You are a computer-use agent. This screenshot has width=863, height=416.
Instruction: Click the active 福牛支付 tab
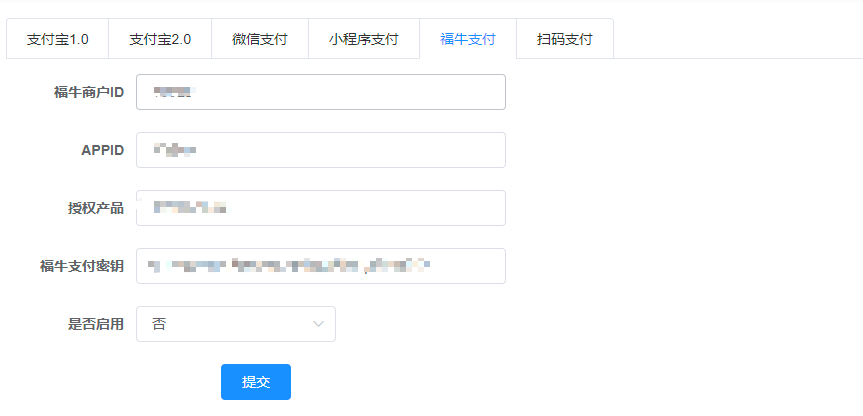click(x=468, y=40)
